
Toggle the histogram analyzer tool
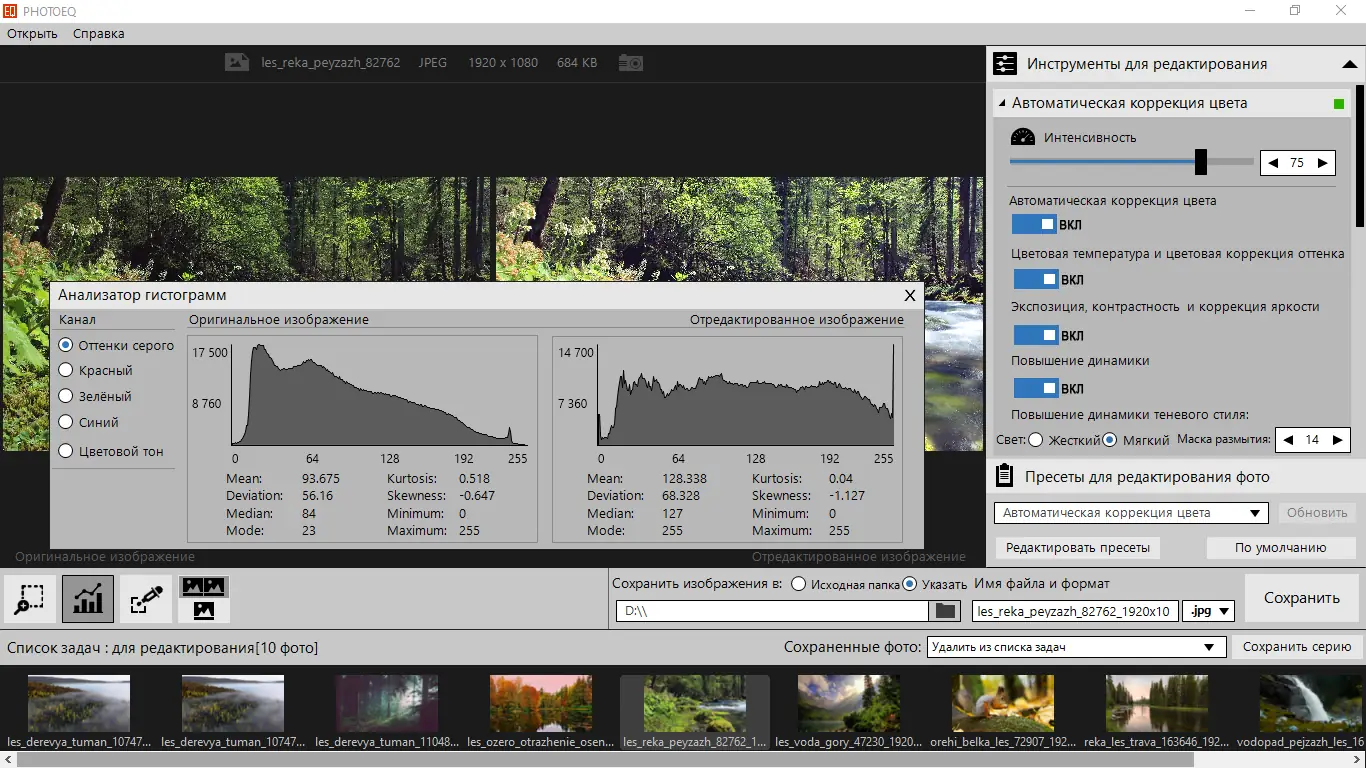coord(88,599)
